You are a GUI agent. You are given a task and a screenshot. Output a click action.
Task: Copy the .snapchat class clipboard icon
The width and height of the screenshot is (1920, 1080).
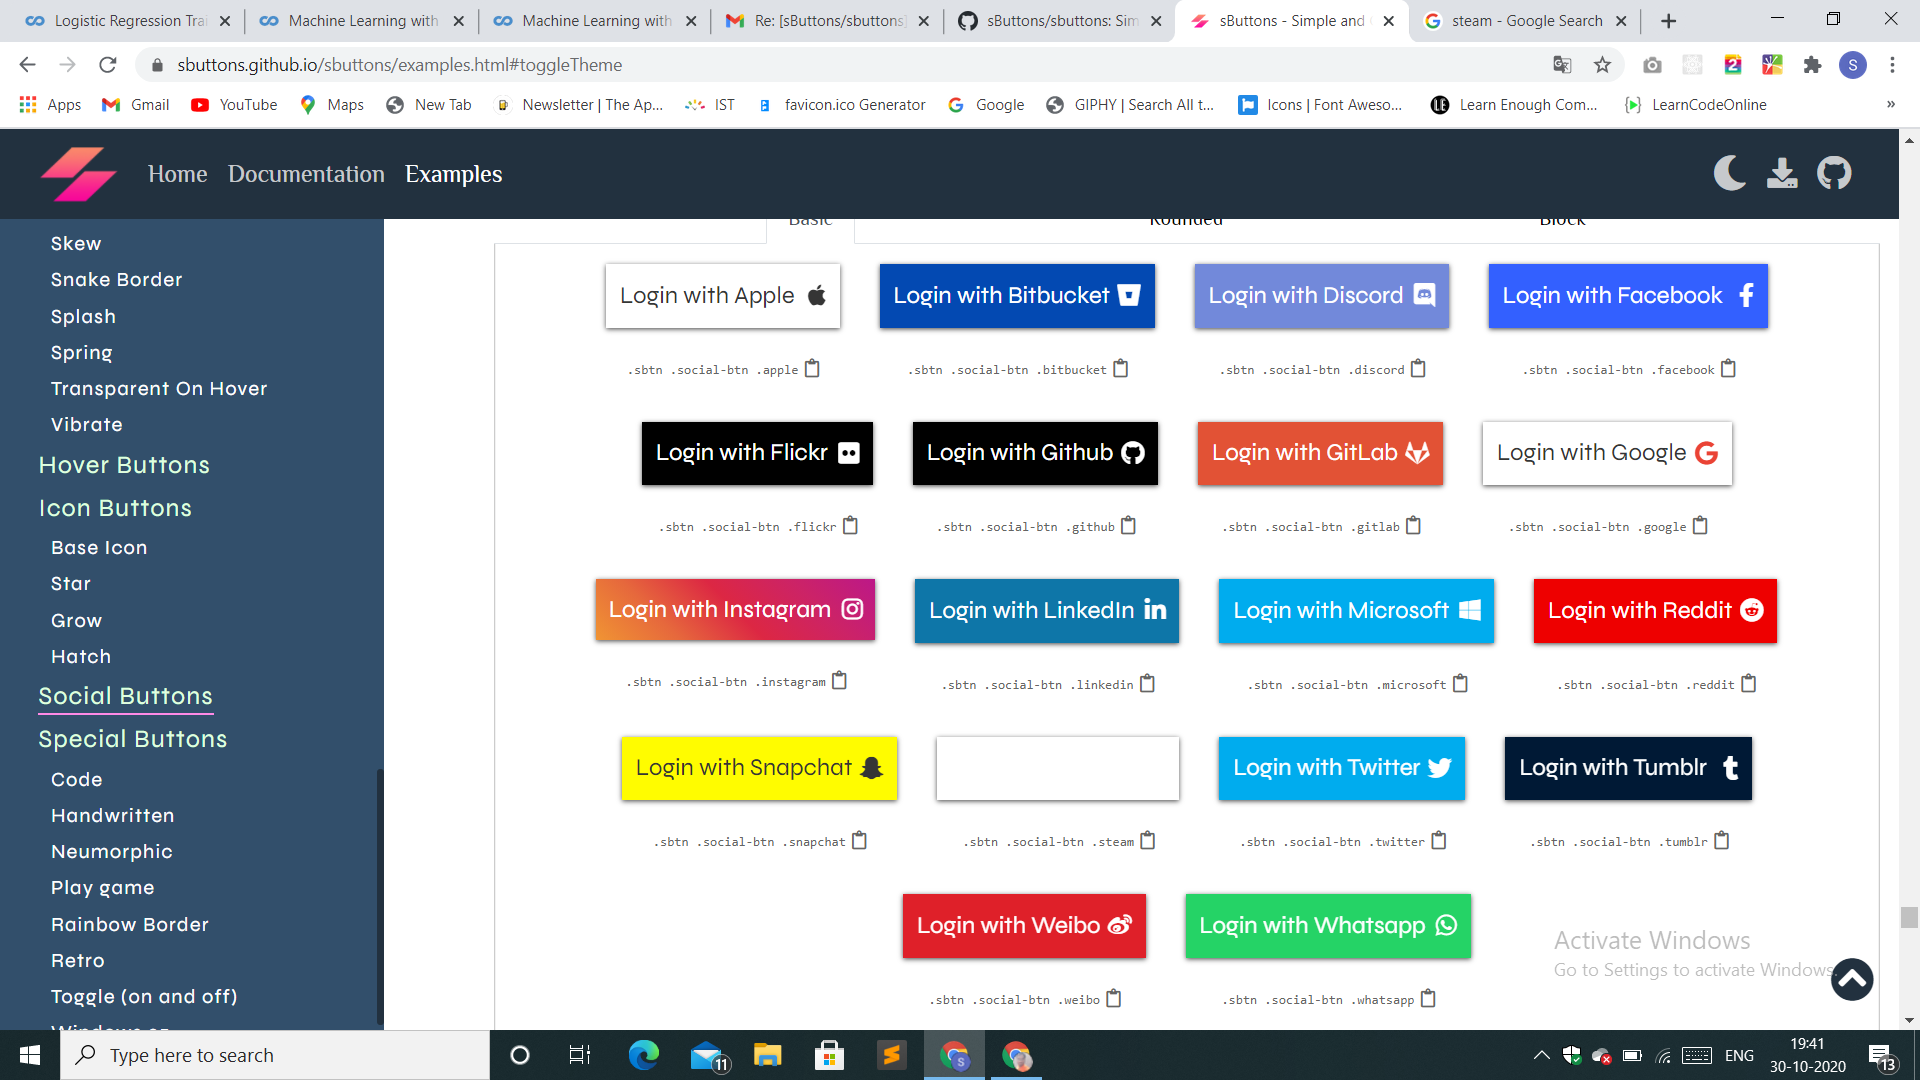coord(859,841)
